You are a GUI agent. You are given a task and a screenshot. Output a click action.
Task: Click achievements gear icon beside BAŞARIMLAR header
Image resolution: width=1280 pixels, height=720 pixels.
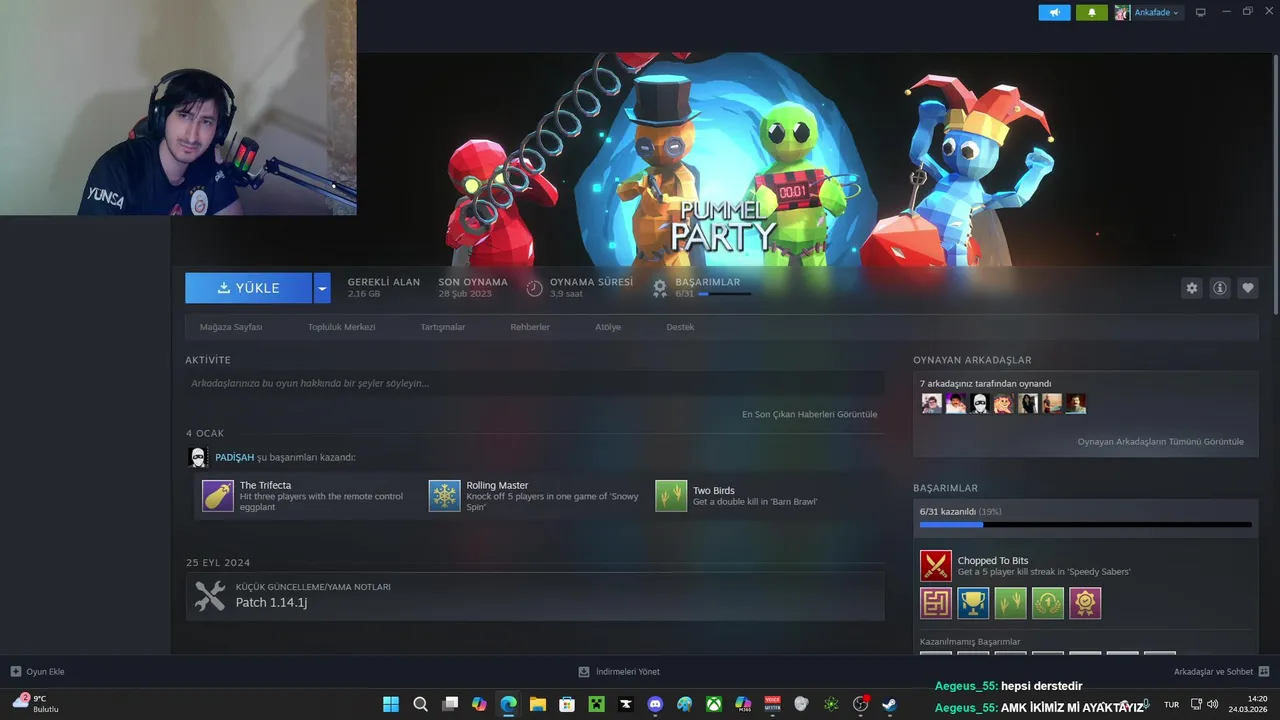pyautogui.click(x=660, y=288)
